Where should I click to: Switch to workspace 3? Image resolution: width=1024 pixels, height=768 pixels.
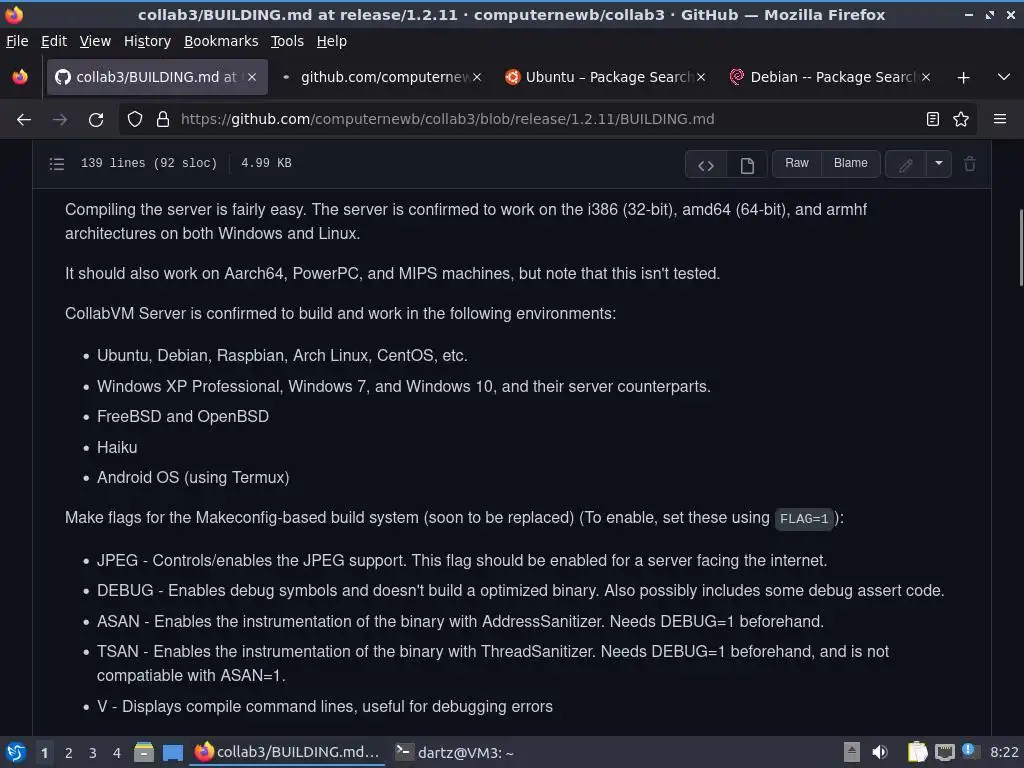point(93,753)
